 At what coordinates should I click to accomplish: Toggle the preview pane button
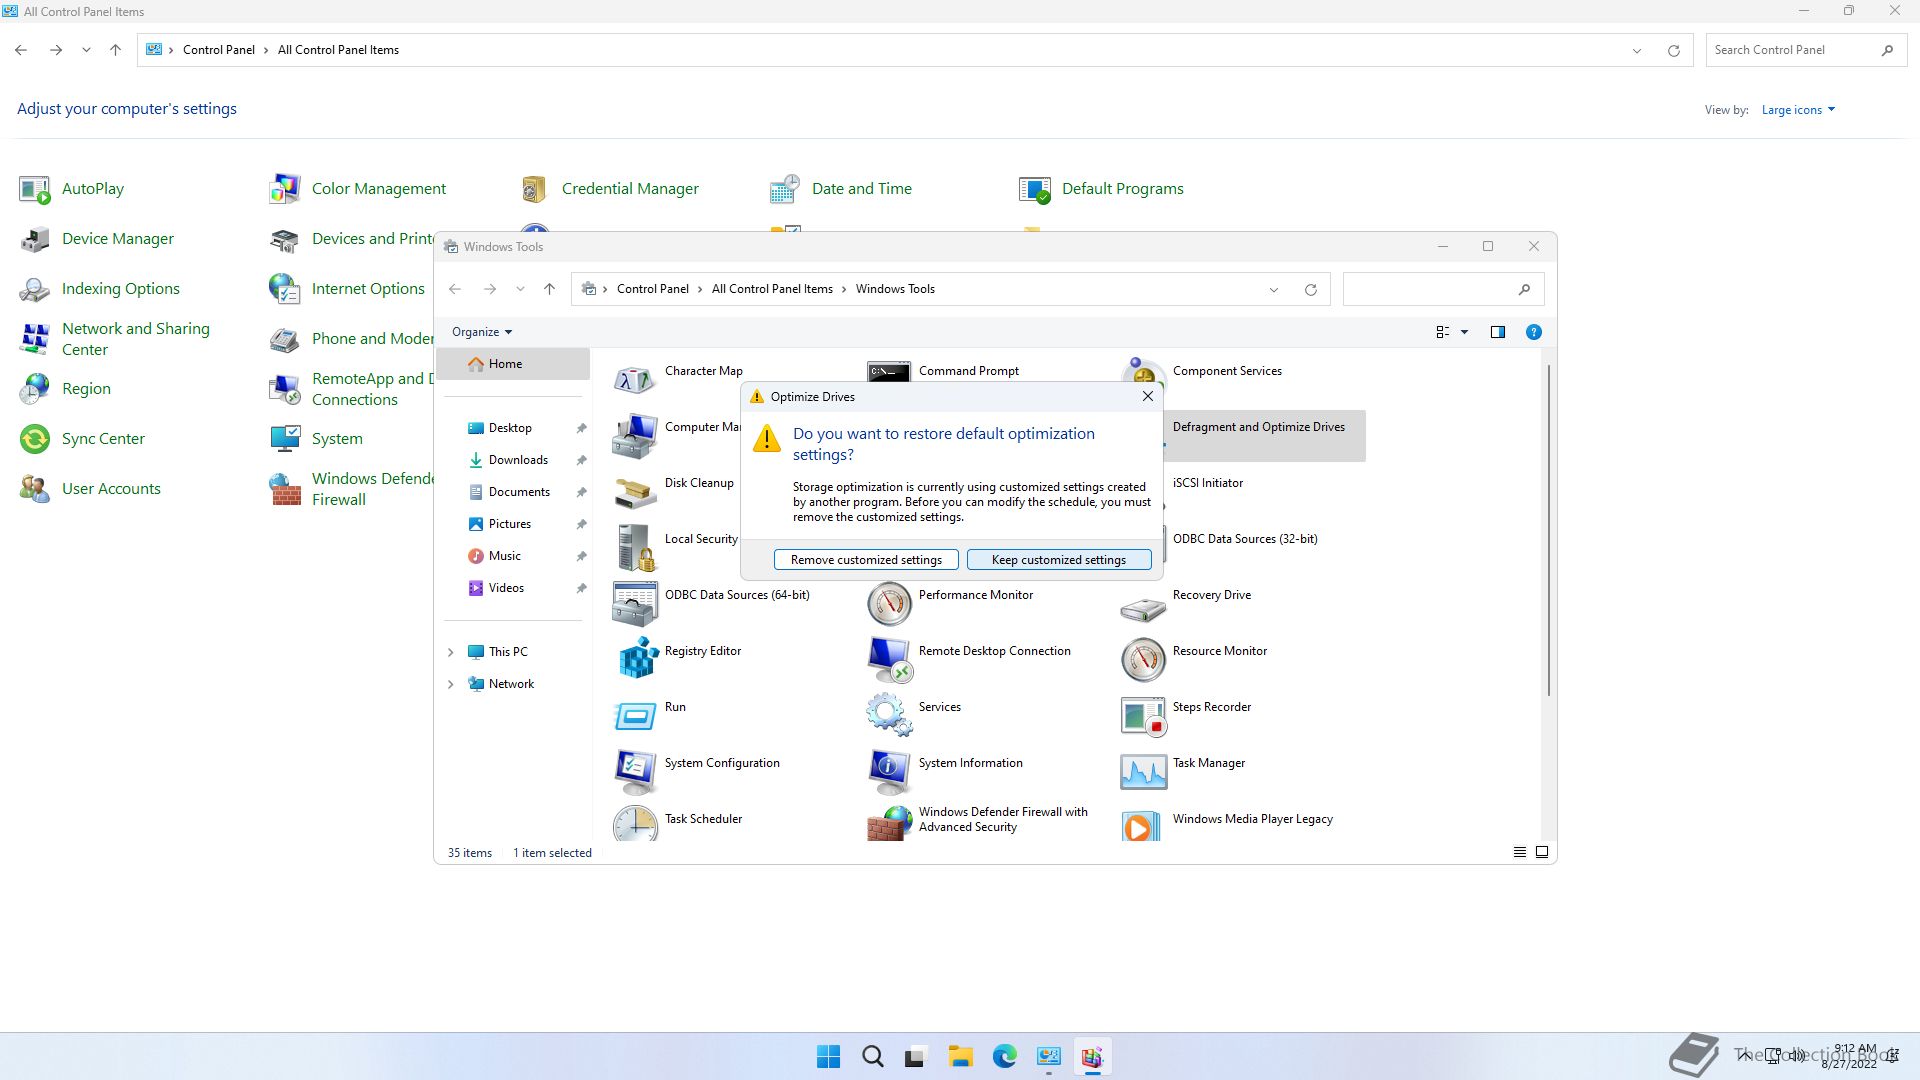[1497, 332]
